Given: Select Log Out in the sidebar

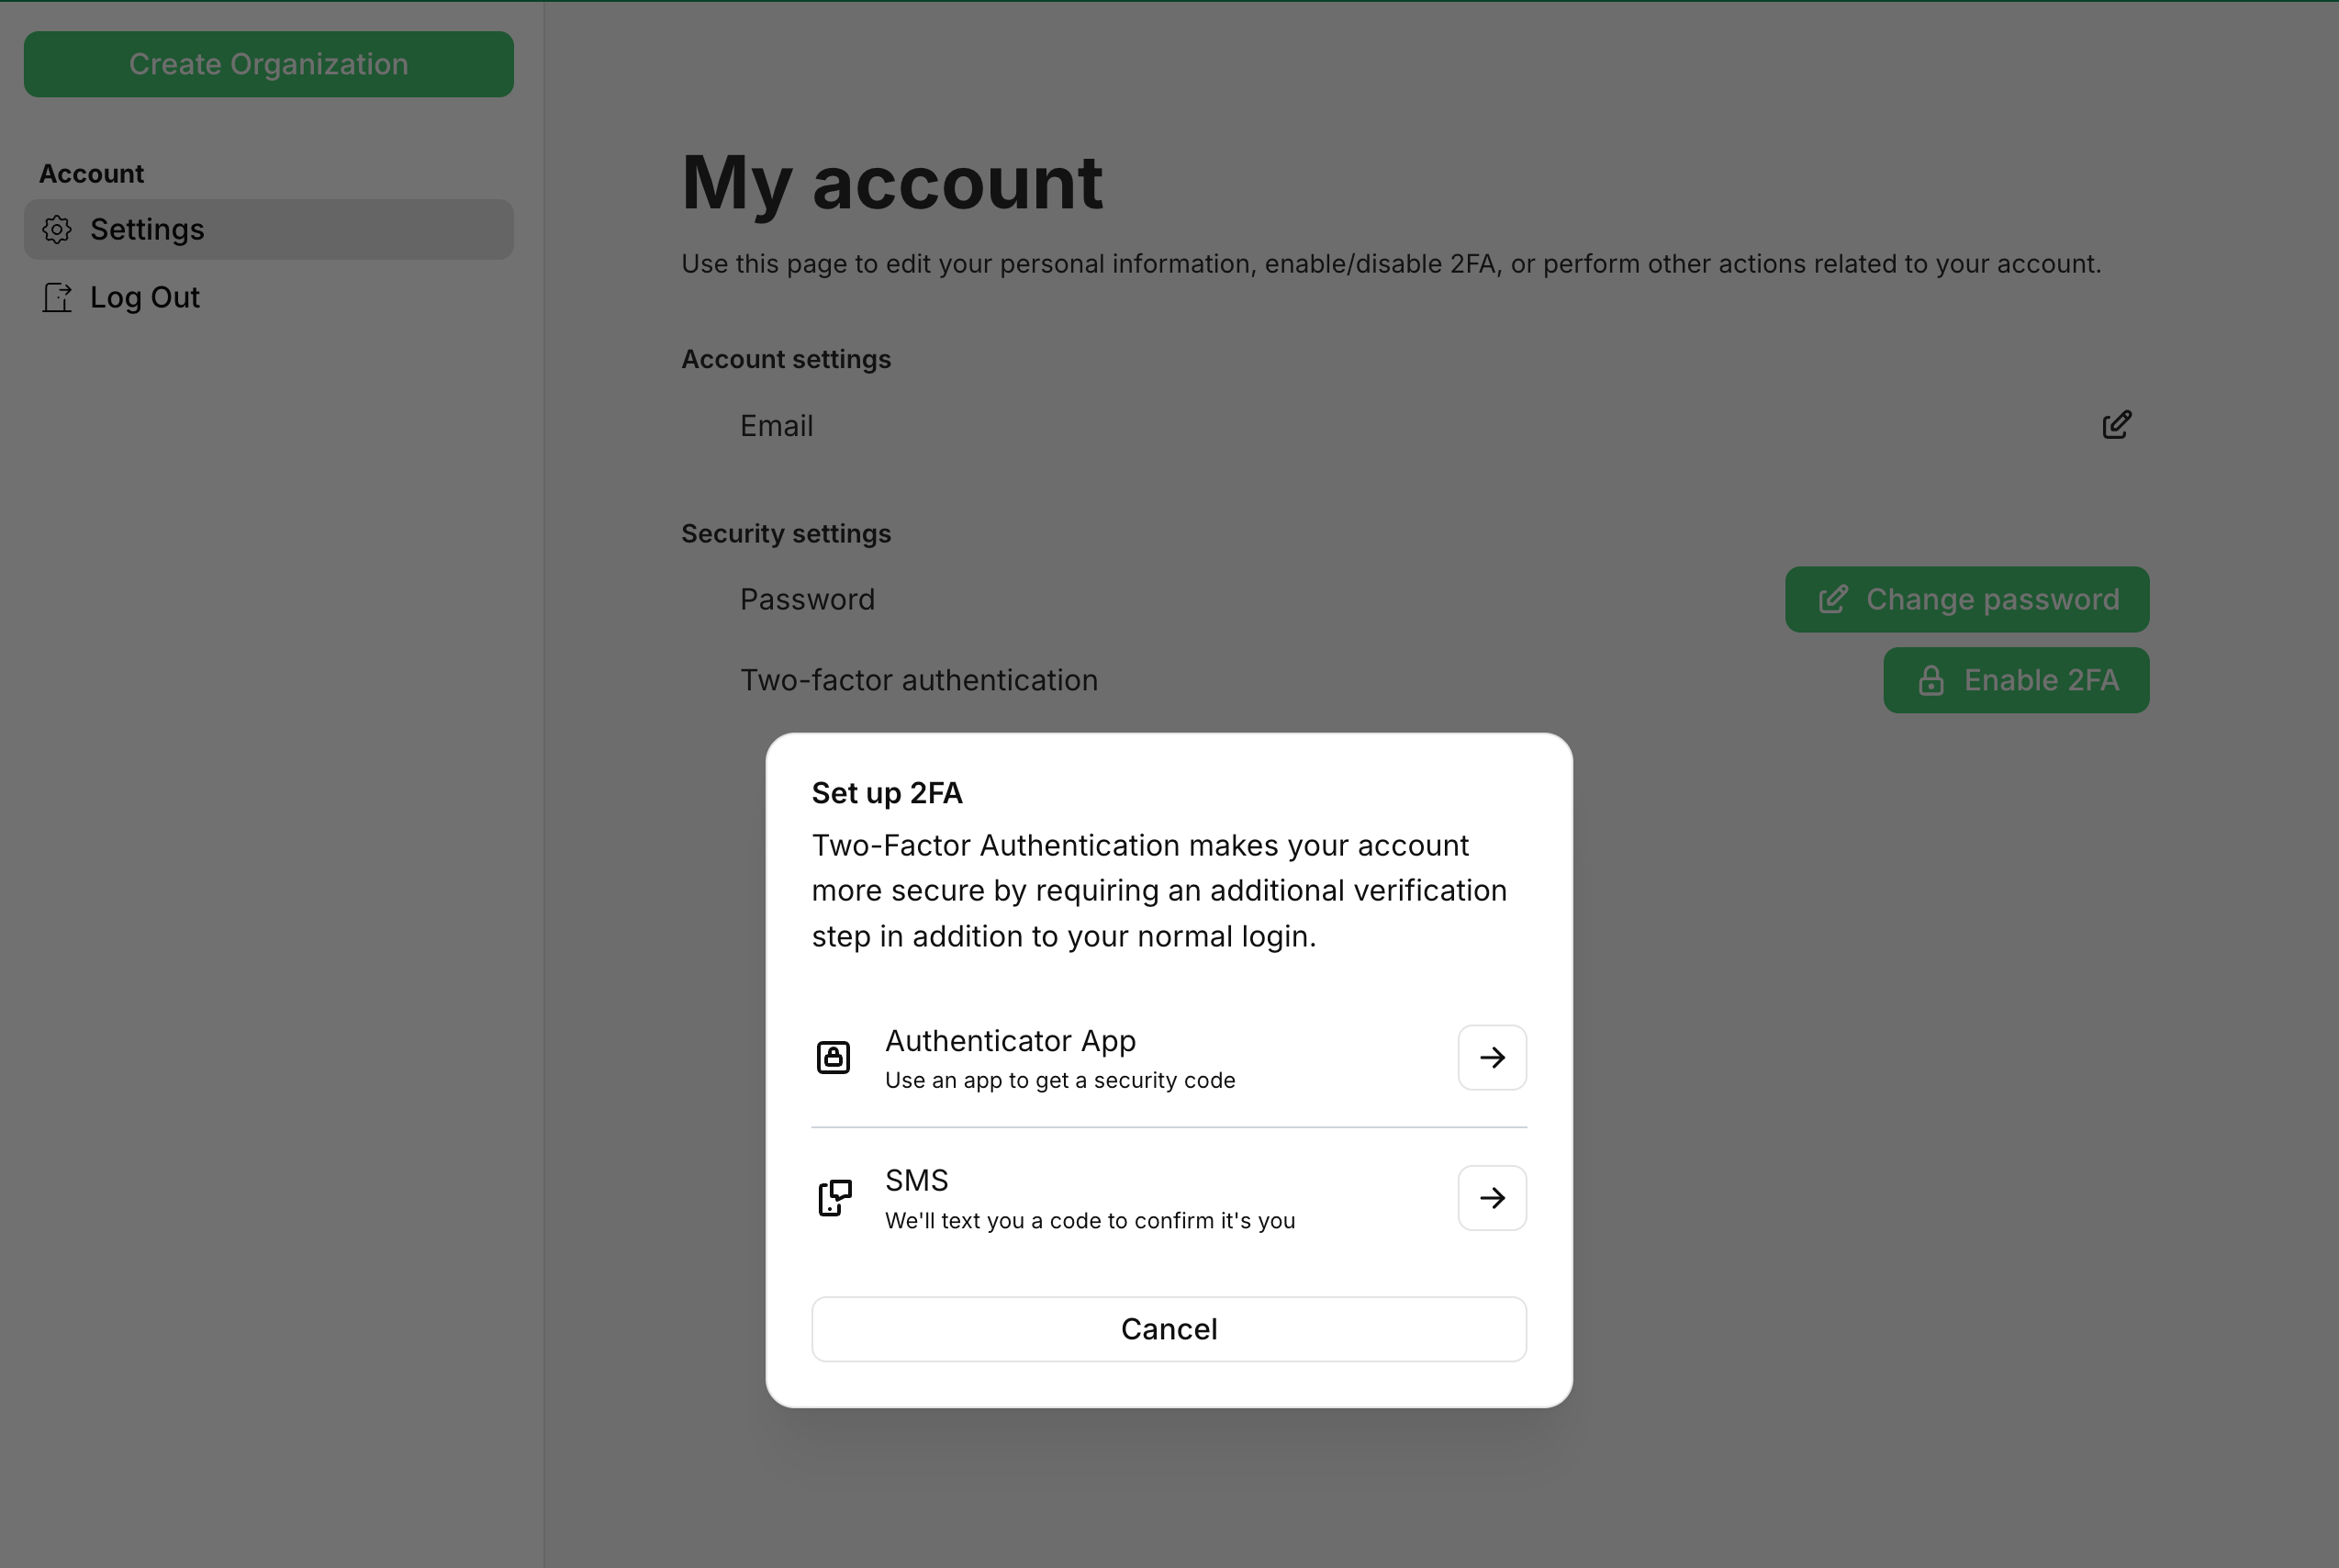Looking at the screenshot, I should [269, 297].
